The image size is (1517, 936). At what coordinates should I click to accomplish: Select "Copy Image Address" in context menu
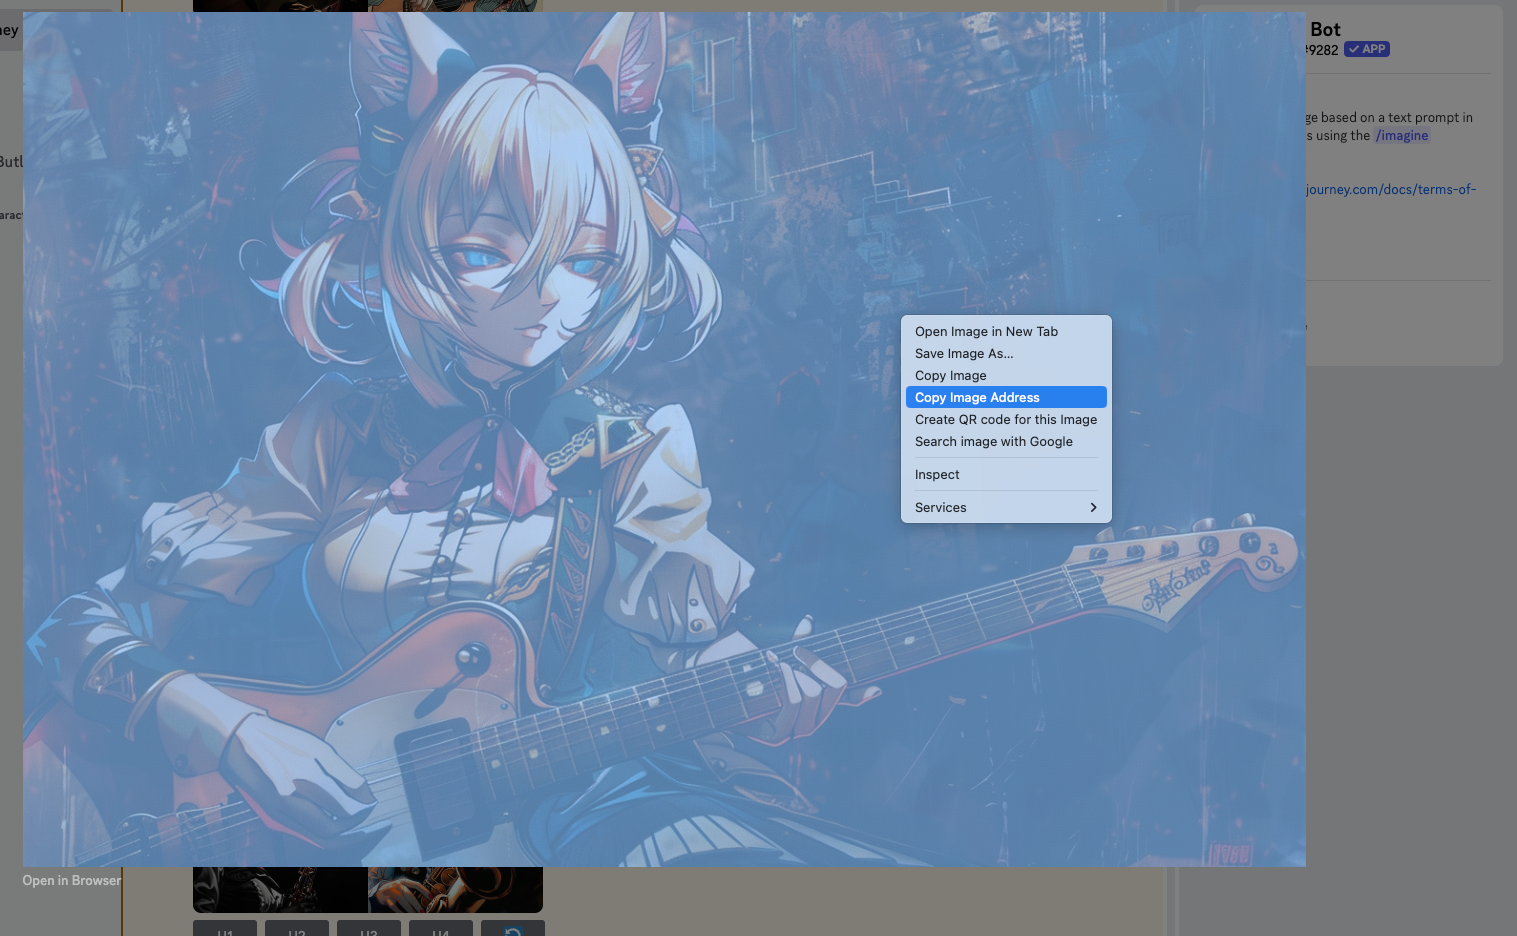[1006, 397]
